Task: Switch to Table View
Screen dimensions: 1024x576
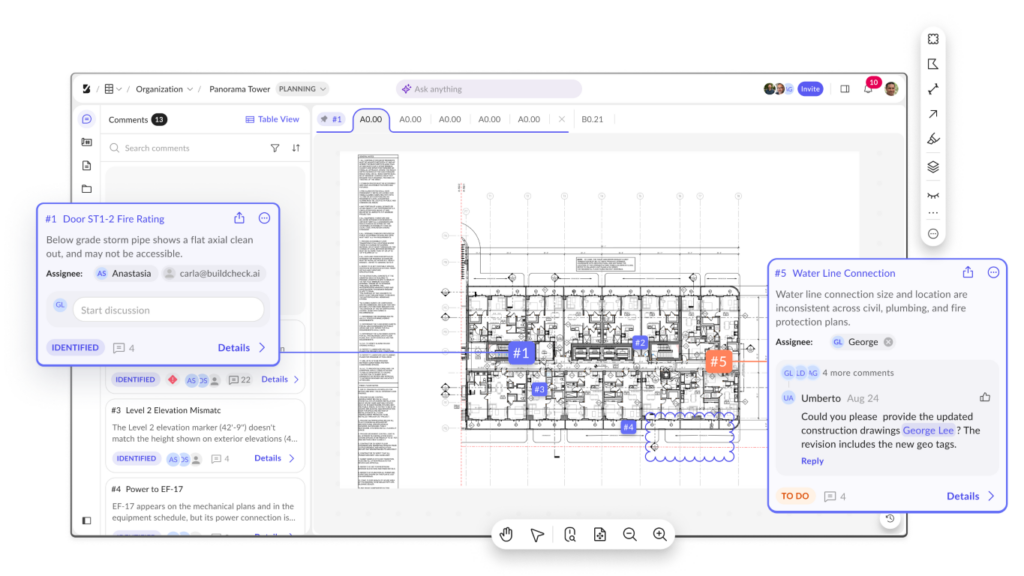Action: pos(272,119)
